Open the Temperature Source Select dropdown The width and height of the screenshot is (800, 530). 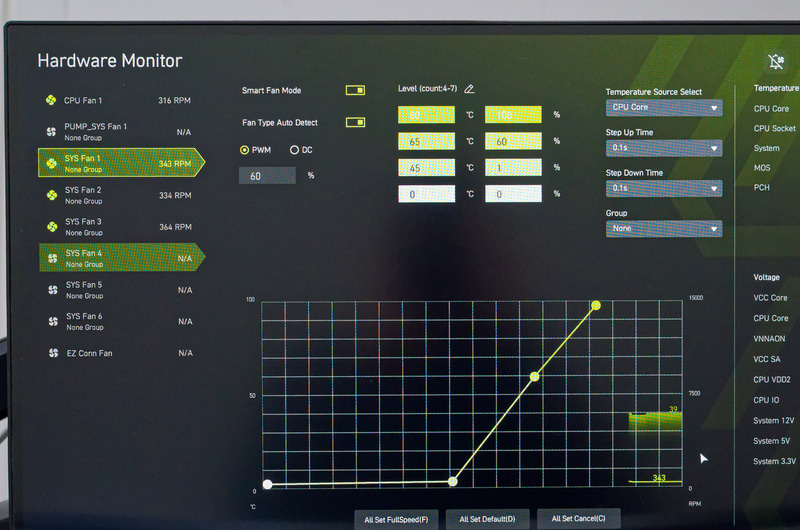pyautogui.click(x=664, y=108)
